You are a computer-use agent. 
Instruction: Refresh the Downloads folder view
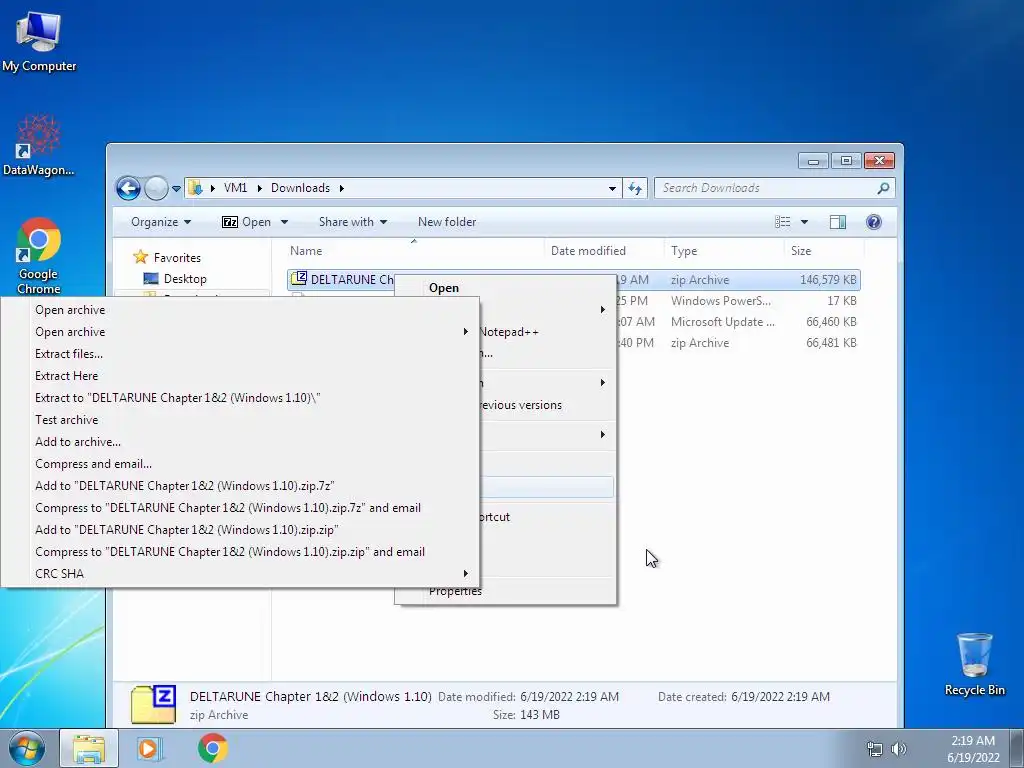[635, 188]
